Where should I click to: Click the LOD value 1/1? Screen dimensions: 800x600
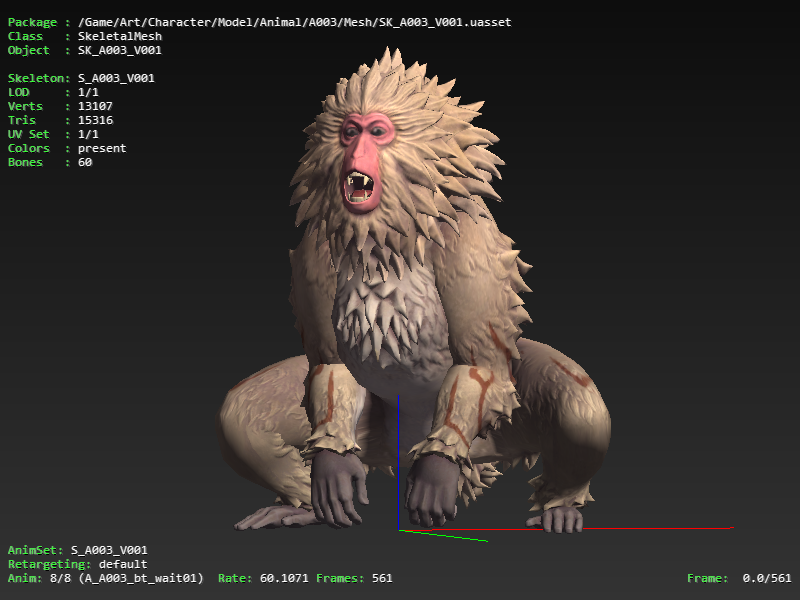88,92
